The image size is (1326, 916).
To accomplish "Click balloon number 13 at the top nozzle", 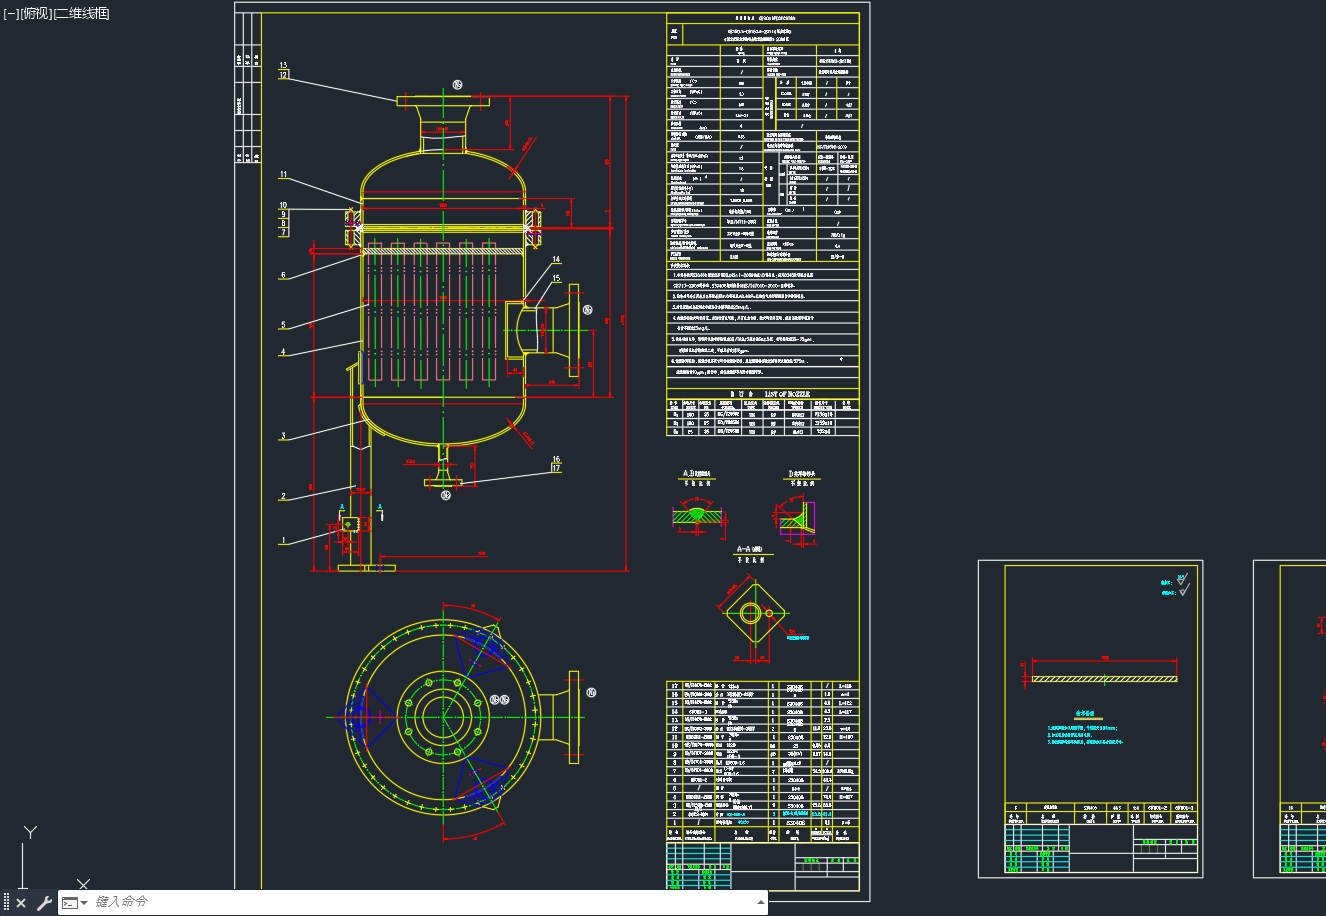I will (x=283, y=66).
